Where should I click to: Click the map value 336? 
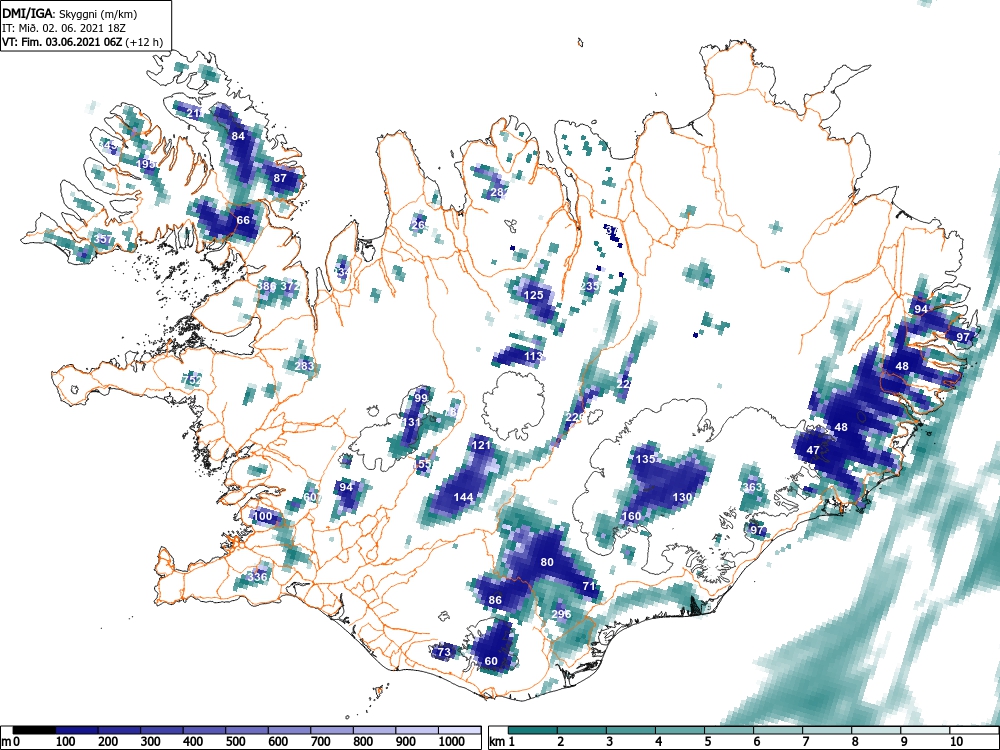257,577
